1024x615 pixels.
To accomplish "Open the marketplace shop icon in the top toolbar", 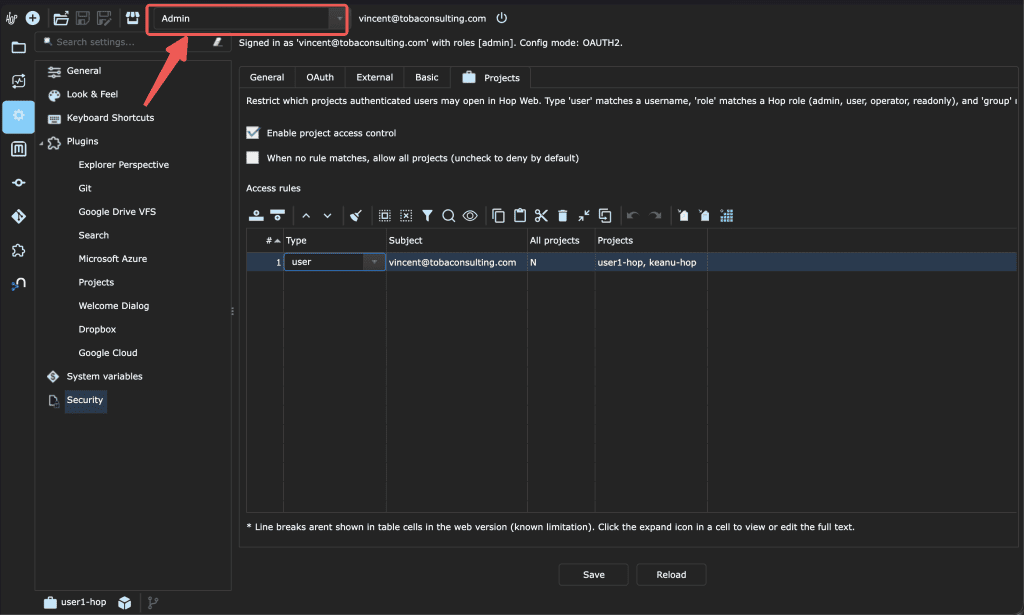I will click(x=133, y=18).
